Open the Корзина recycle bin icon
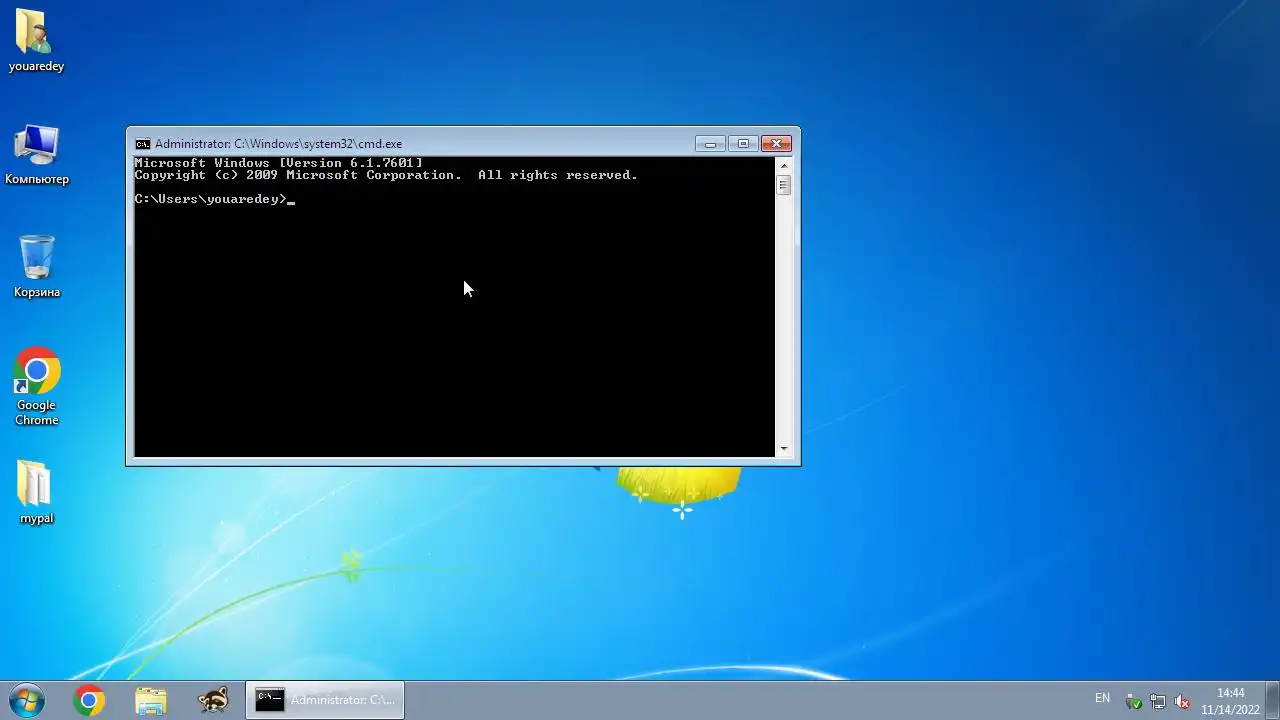This screenshot has width=1280, height=720. (37, 266)
